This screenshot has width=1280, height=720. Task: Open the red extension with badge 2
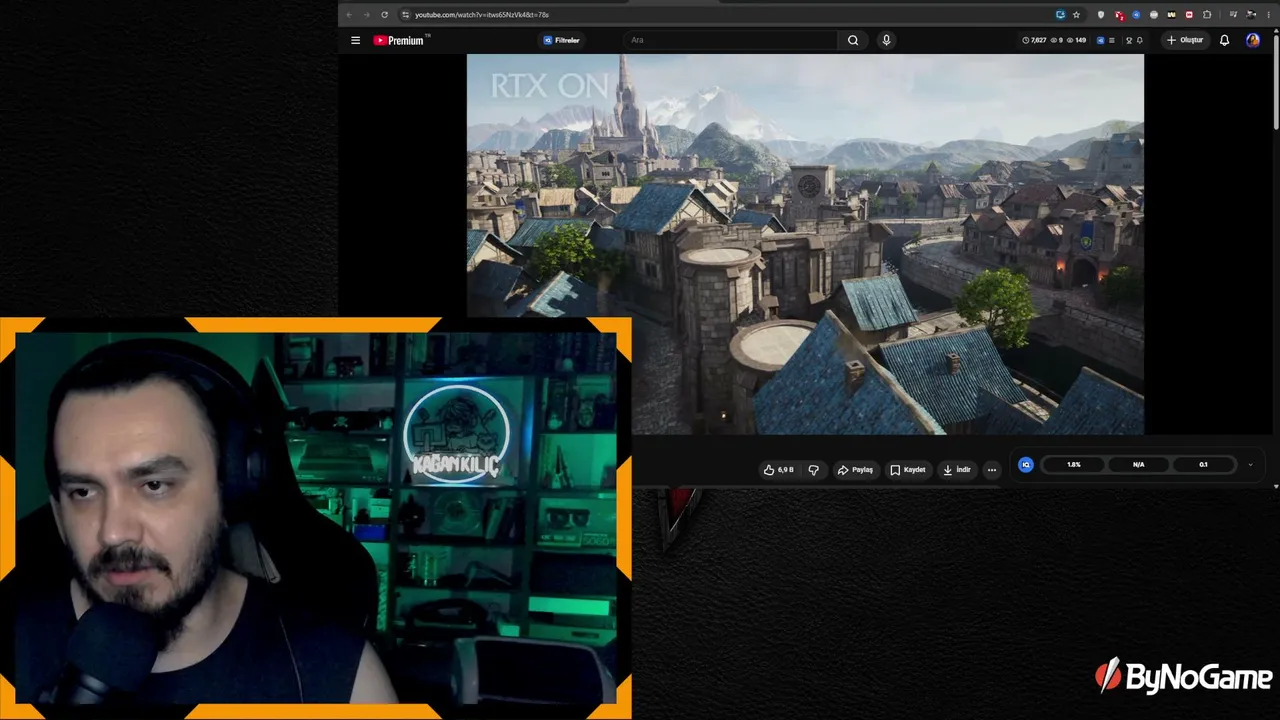coord(1120,15)
